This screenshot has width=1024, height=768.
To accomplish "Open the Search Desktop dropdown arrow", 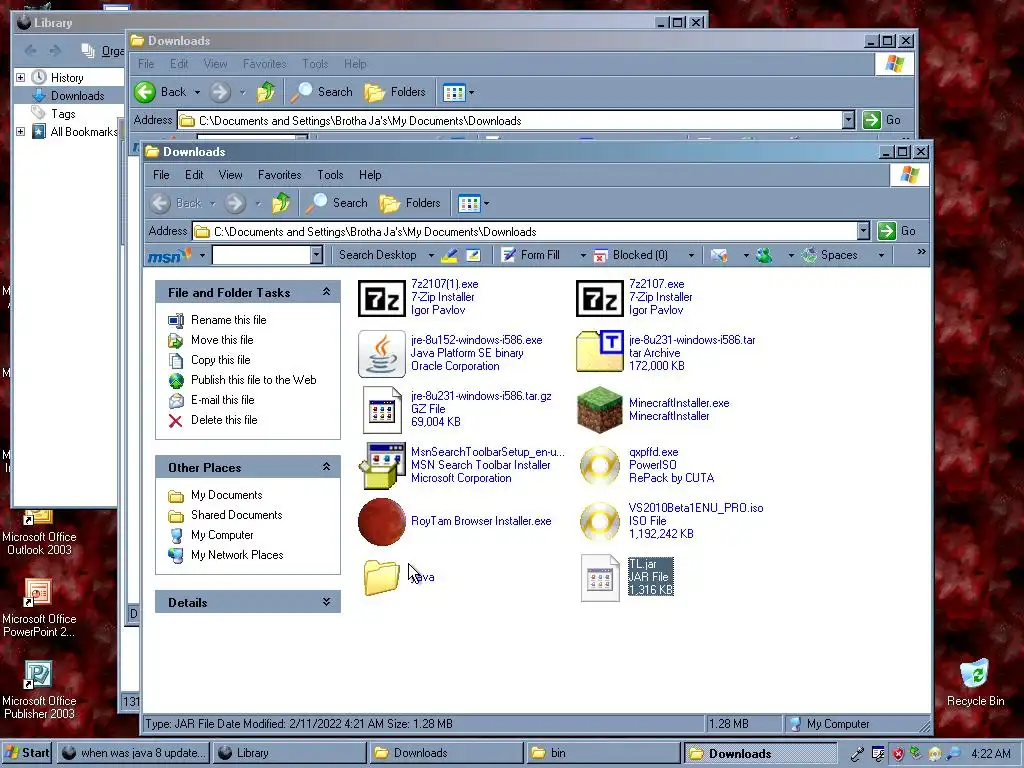I will [431, 255].
